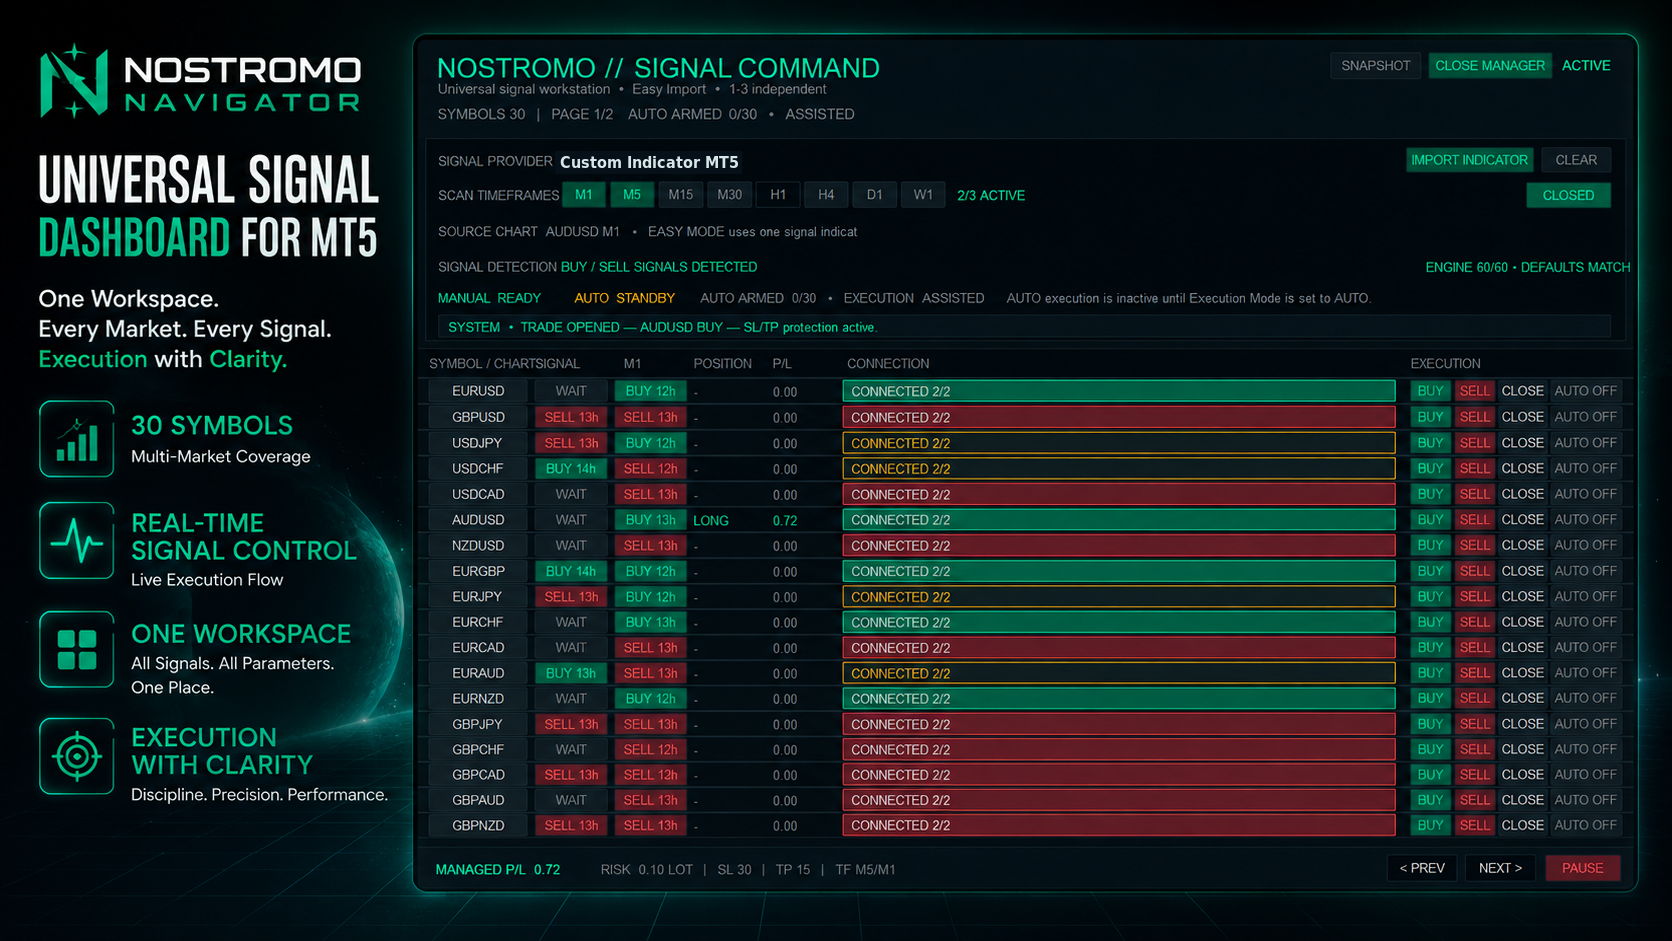Click the EXECUTION column header
The width and height of the screenshot is (1672, 941).
[x=1445, y=364]
